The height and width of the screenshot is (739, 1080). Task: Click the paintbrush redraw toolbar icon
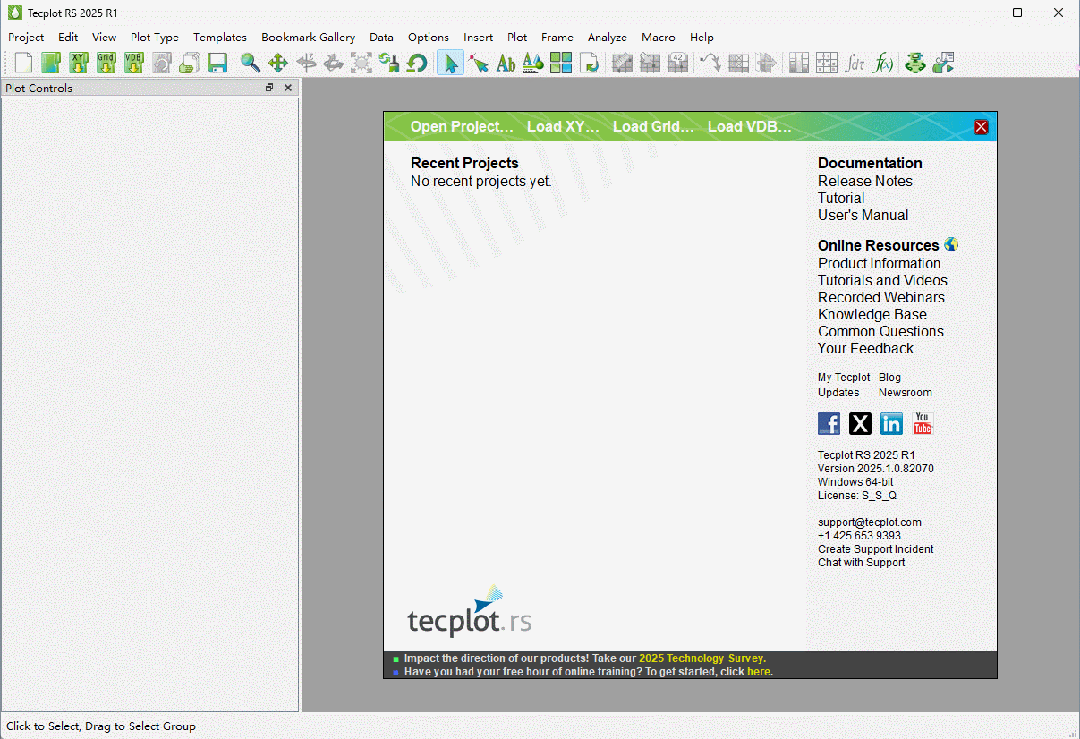[389, 63]
